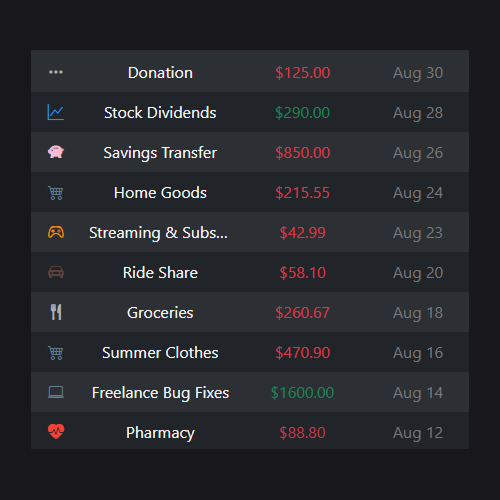Click the $1600.00 freelance income amount
The image size is (500, 500).
click(x=302, y=393)
